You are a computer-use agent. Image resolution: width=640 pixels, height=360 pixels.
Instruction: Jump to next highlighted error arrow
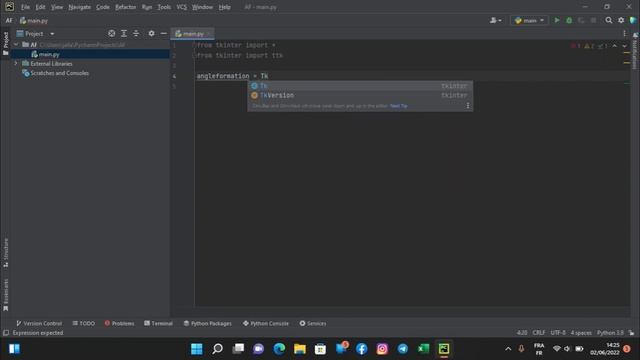pos(624,46)
